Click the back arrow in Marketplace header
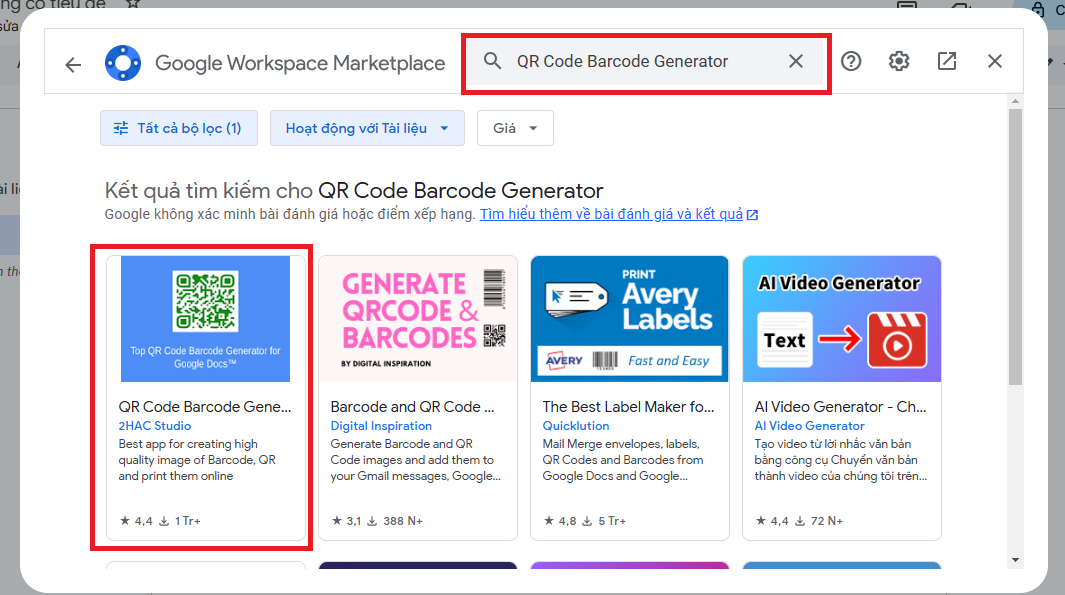Screen dimensions: 1065x595 click(x=73, y=64)
